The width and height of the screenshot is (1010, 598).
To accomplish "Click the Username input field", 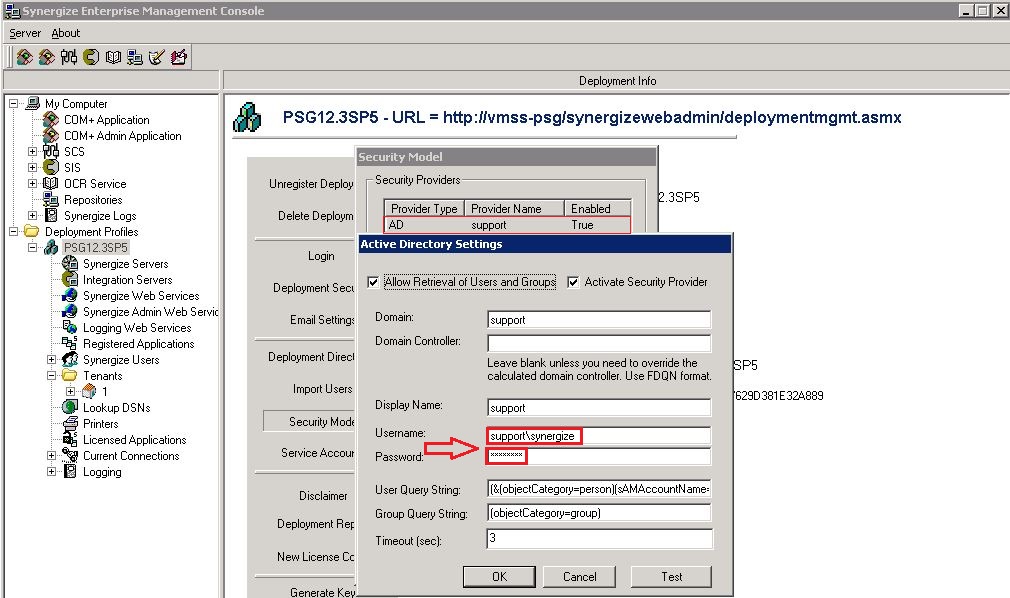I will tap(599, 436).
